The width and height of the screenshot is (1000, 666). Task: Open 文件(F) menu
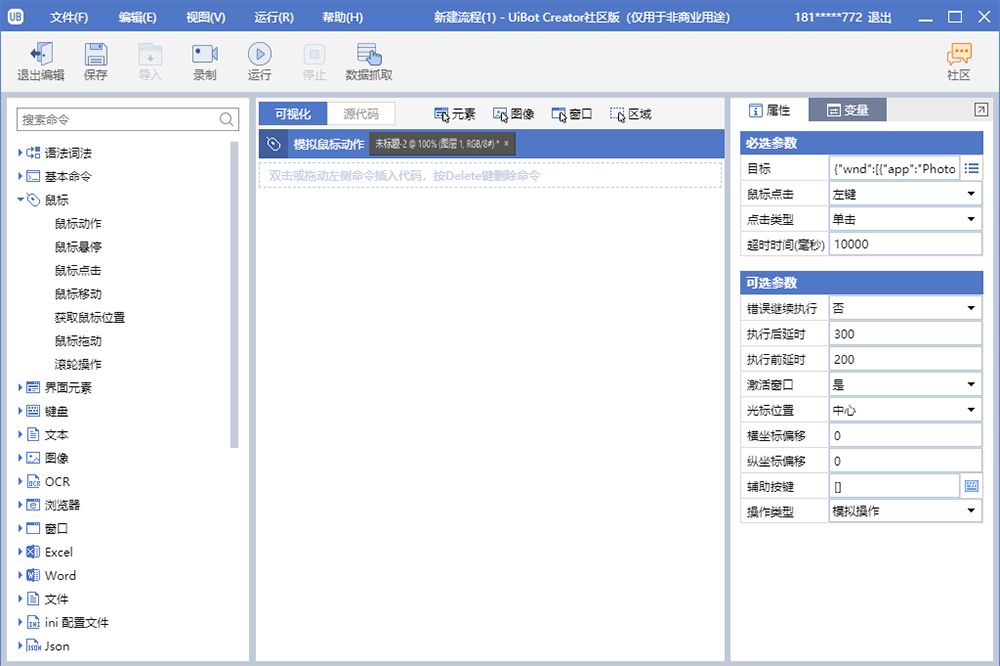pos(69,17)
